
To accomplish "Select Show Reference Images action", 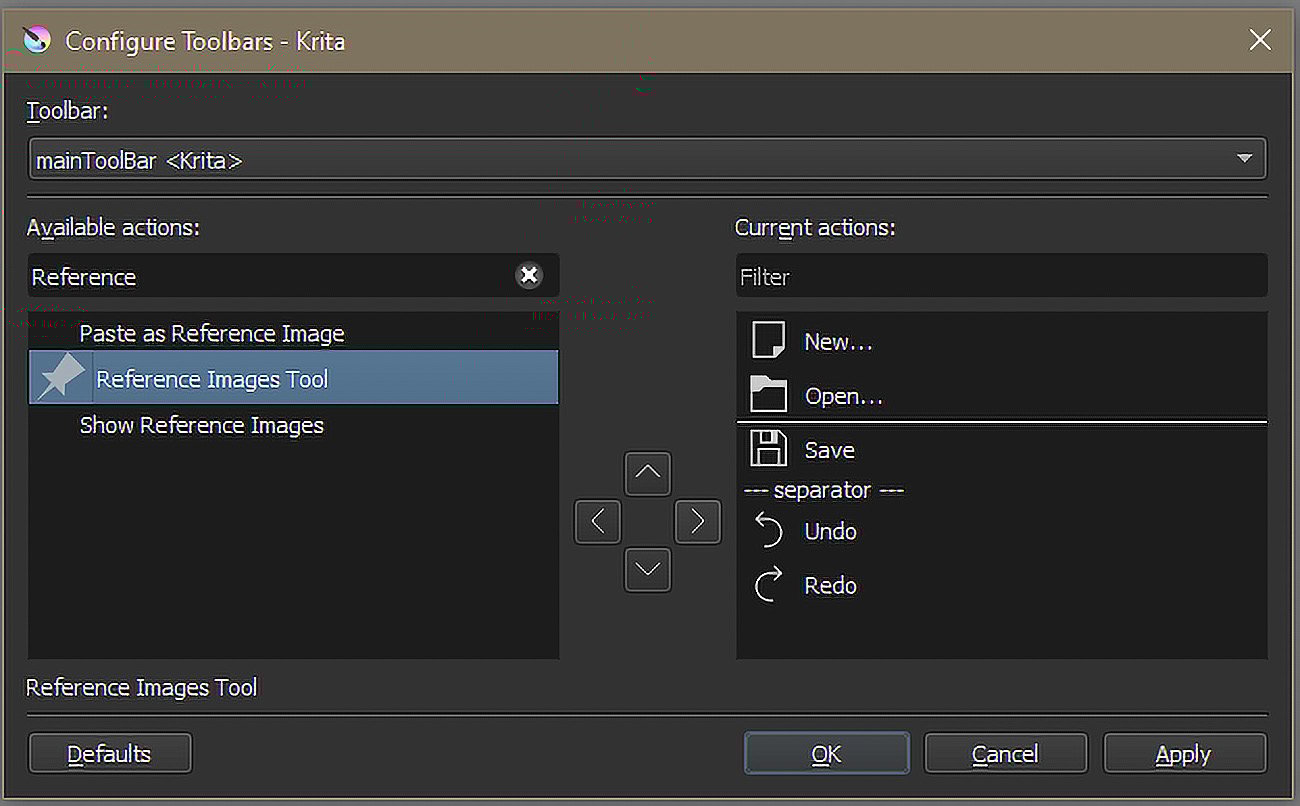I will tap(293, 425).
